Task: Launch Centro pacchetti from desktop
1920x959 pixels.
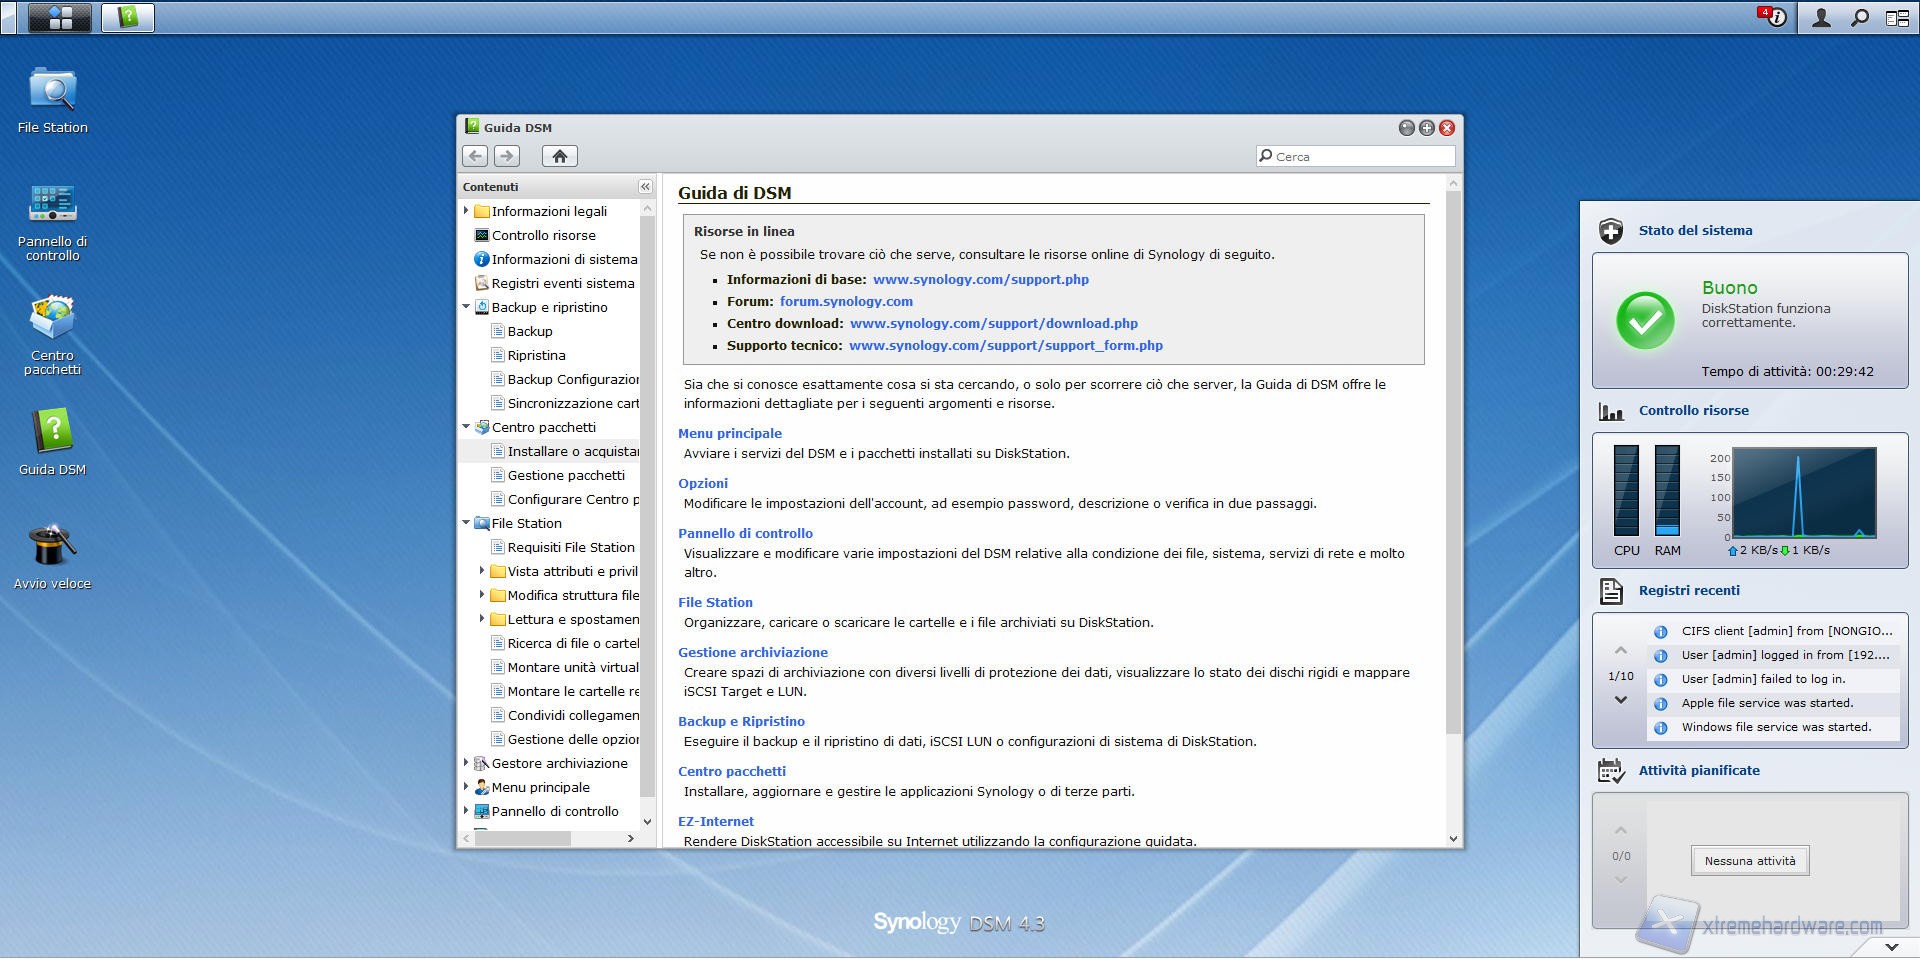Action: click(52, 319)
